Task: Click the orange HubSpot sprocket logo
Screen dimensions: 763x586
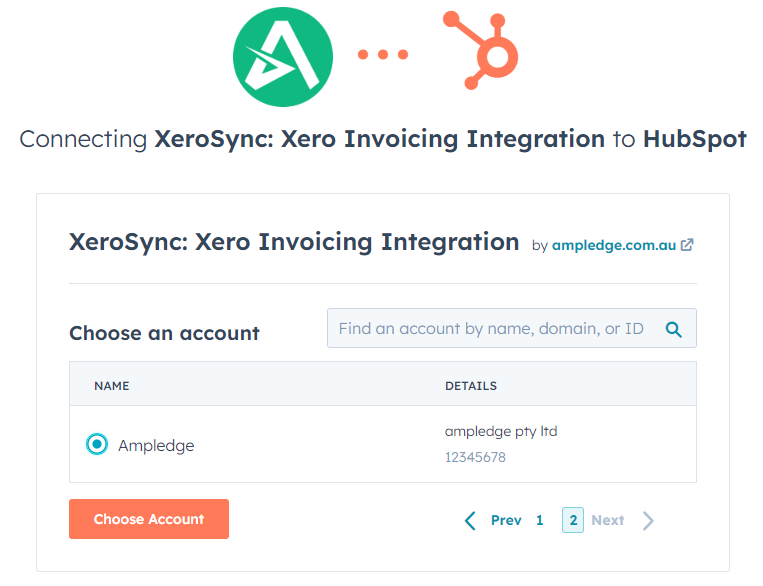Action: click(x=481, y=51)
